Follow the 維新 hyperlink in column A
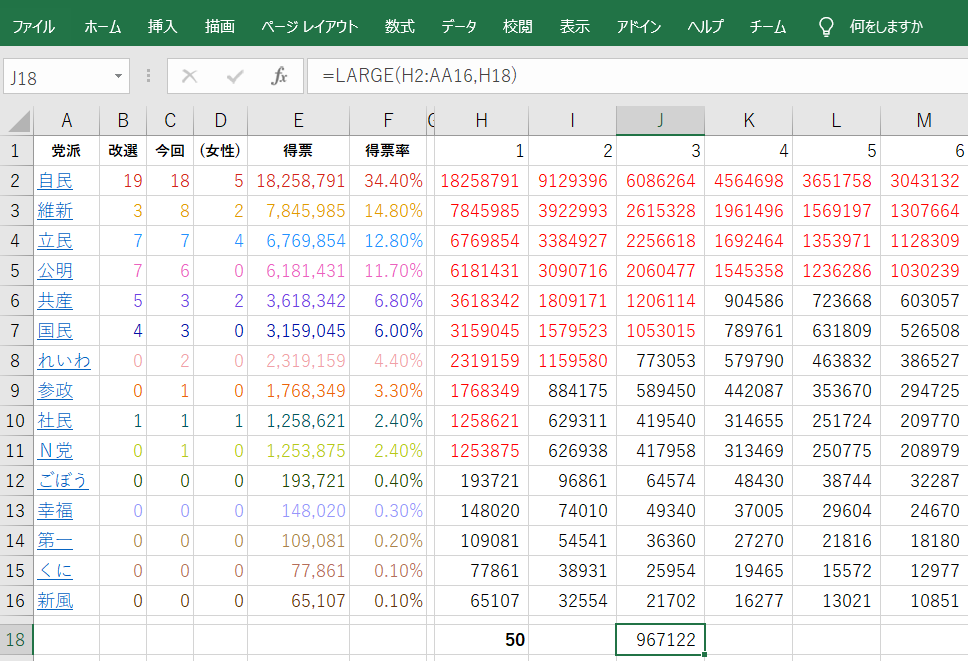 55,211
